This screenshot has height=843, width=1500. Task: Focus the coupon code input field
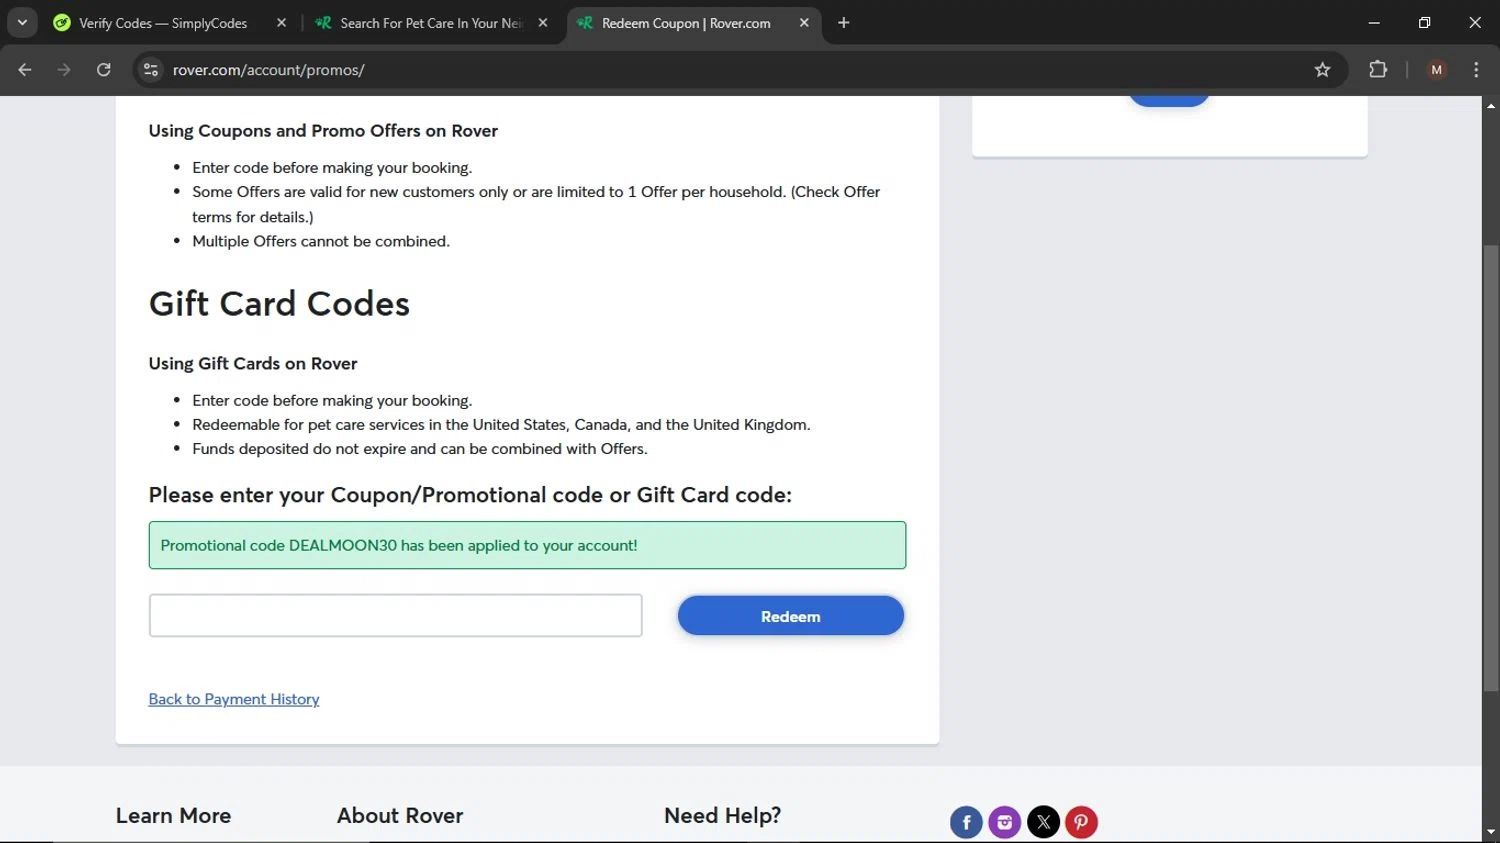coord(396,616)
